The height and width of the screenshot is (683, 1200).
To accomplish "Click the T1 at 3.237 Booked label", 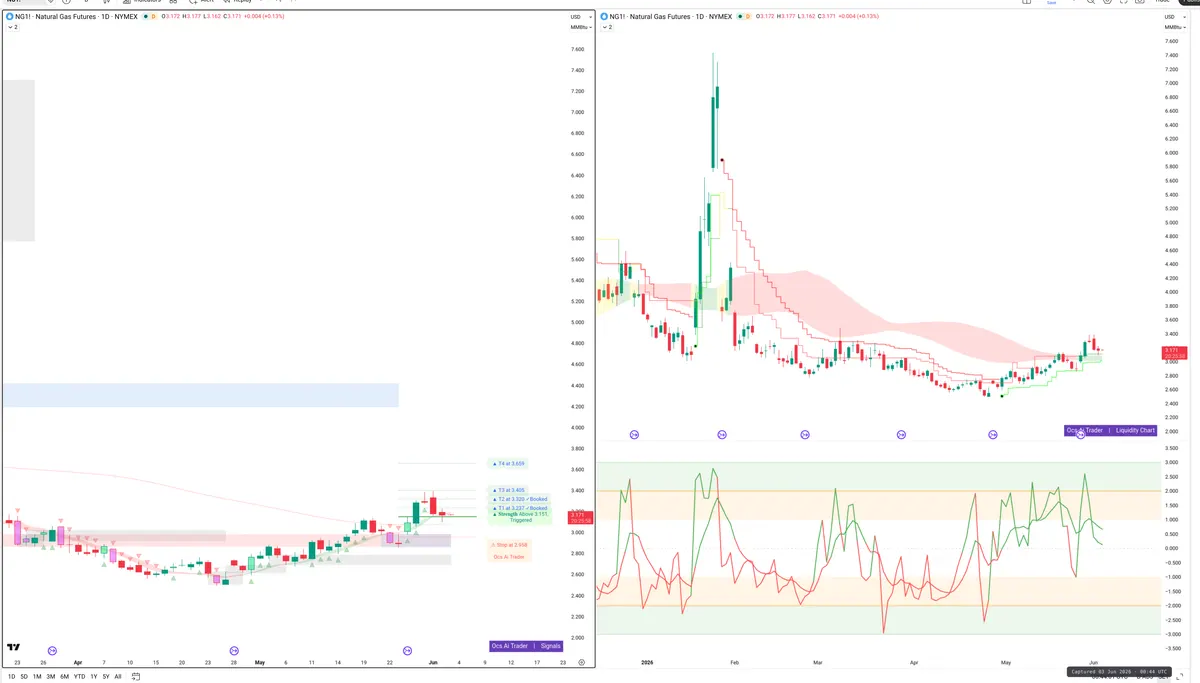I will 520,507.
